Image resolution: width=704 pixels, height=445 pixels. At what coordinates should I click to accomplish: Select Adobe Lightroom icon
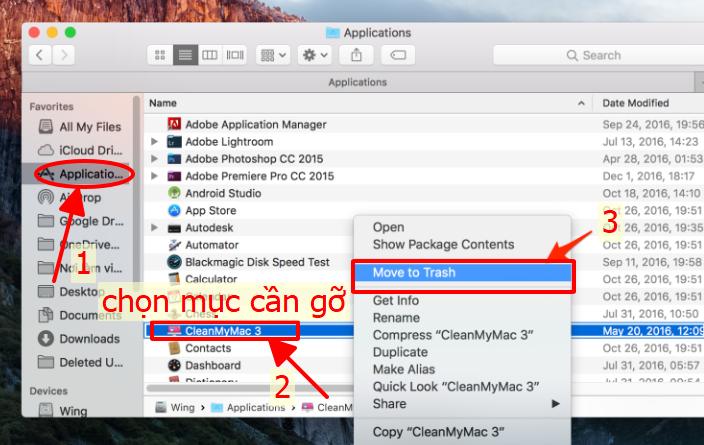coord(174,142)
